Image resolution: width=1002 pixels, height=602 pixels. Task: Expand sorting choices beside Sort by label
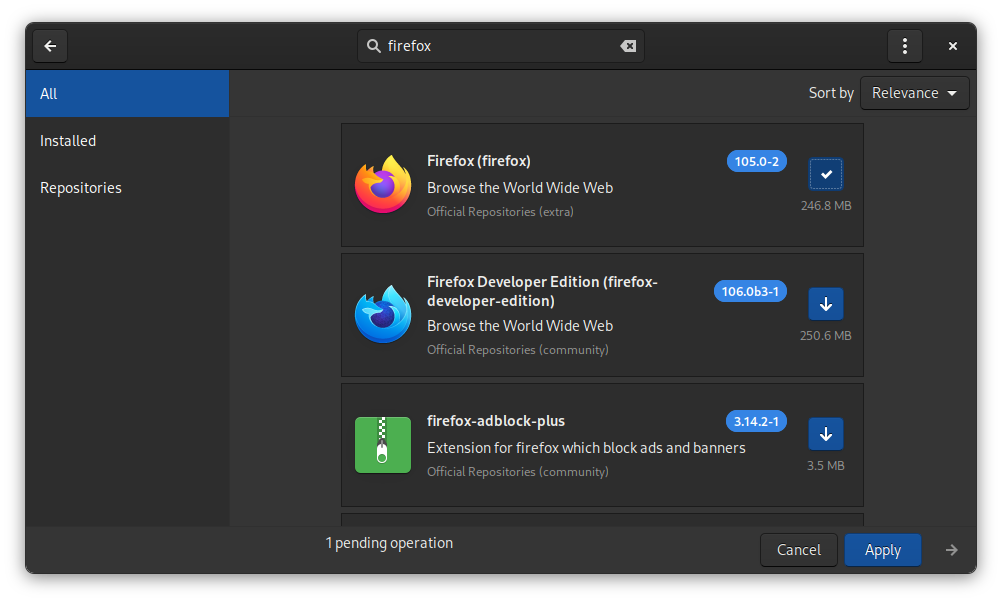pos(914,92)
